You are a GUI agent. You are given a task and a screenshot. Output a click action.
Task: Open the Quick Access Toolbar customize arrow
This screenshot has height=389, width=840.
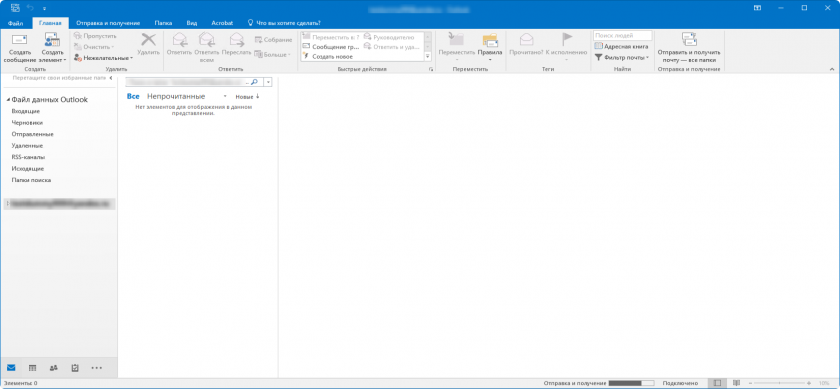click(x=44, y=9)
